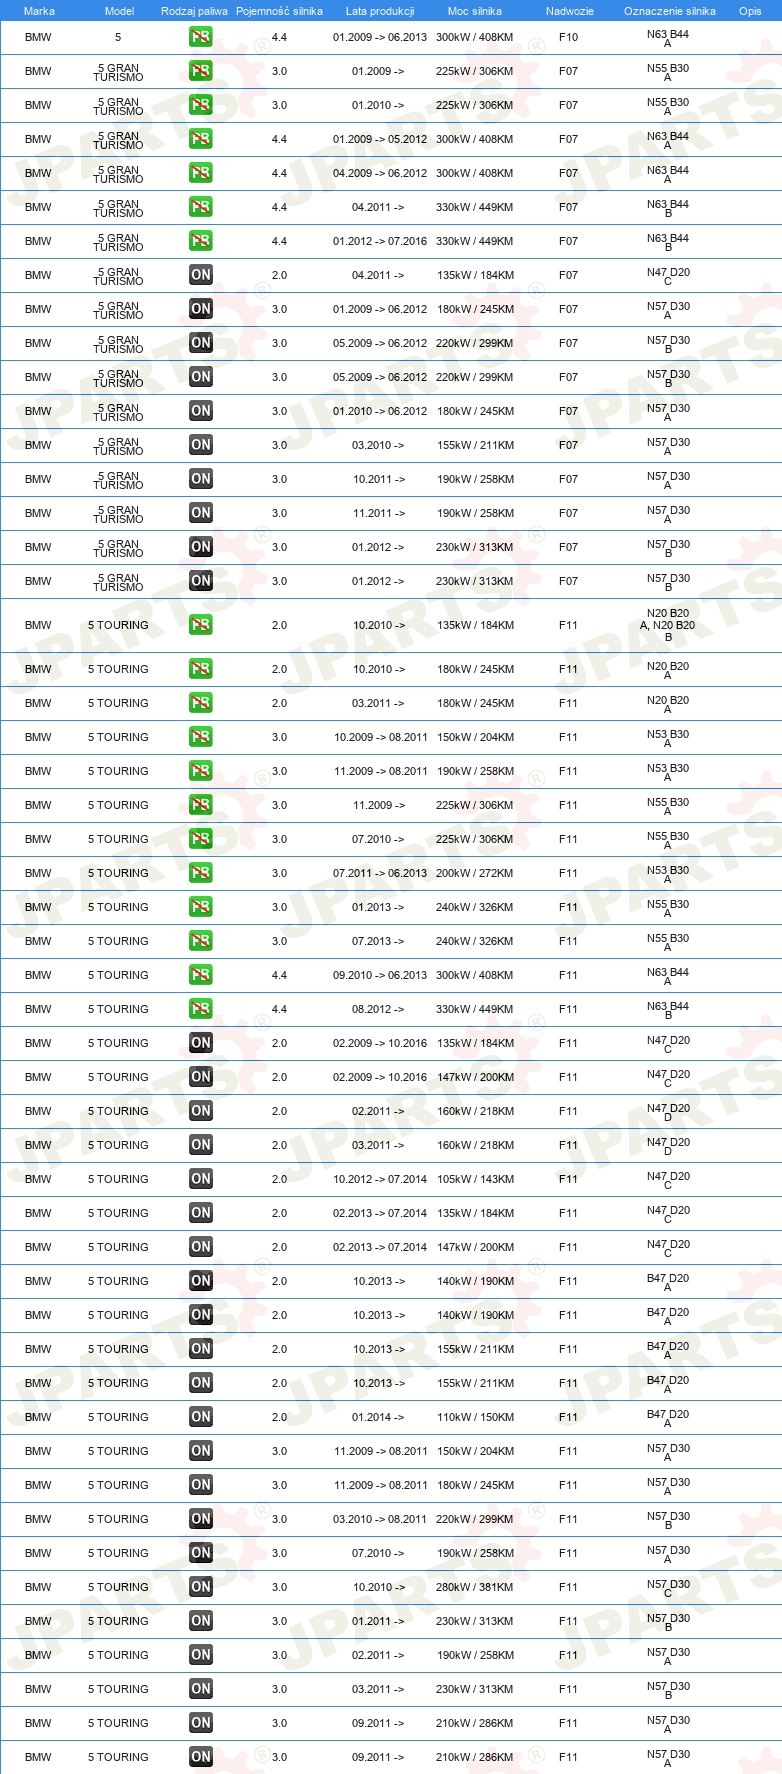782x1774 pixels.
Task: Click petrol icon for 5 Touring 01.2013 240kW row
Action: click(200, 907)
